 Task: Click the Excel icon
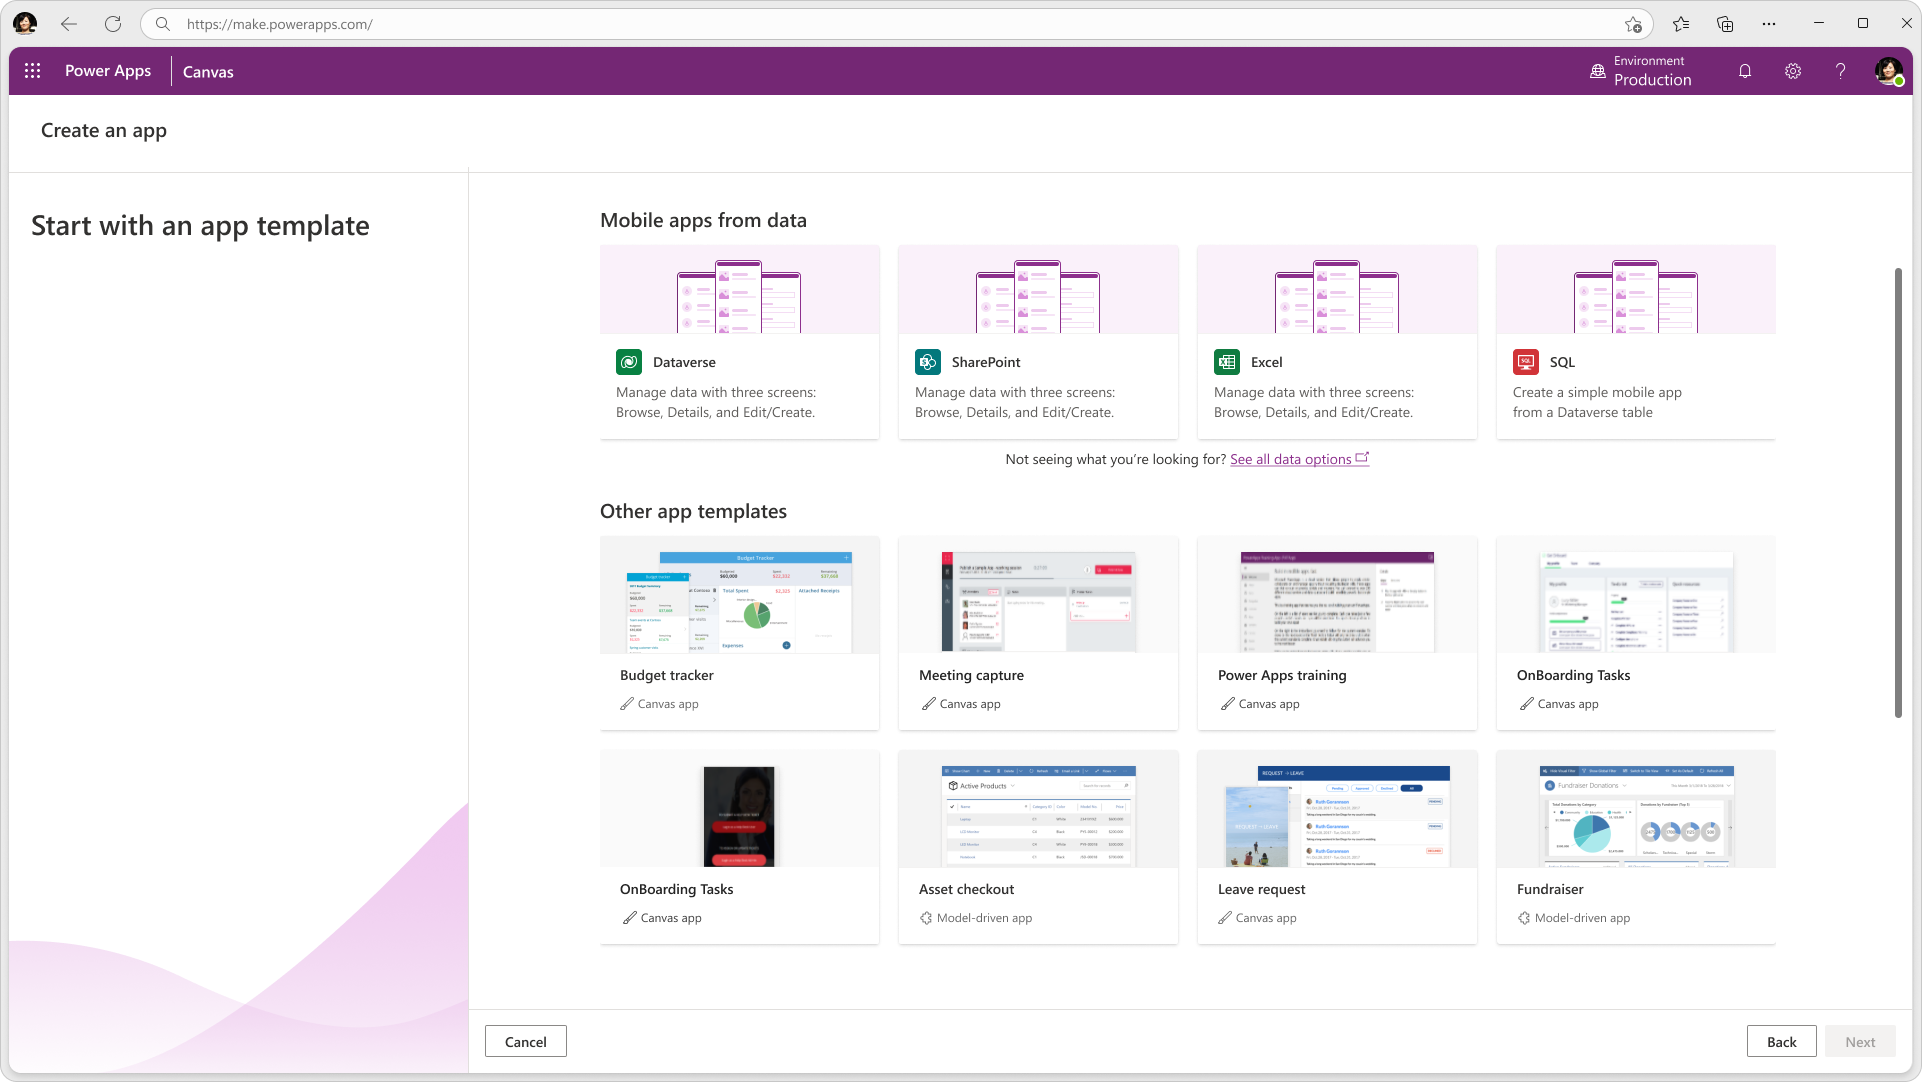coord(1227,362)
